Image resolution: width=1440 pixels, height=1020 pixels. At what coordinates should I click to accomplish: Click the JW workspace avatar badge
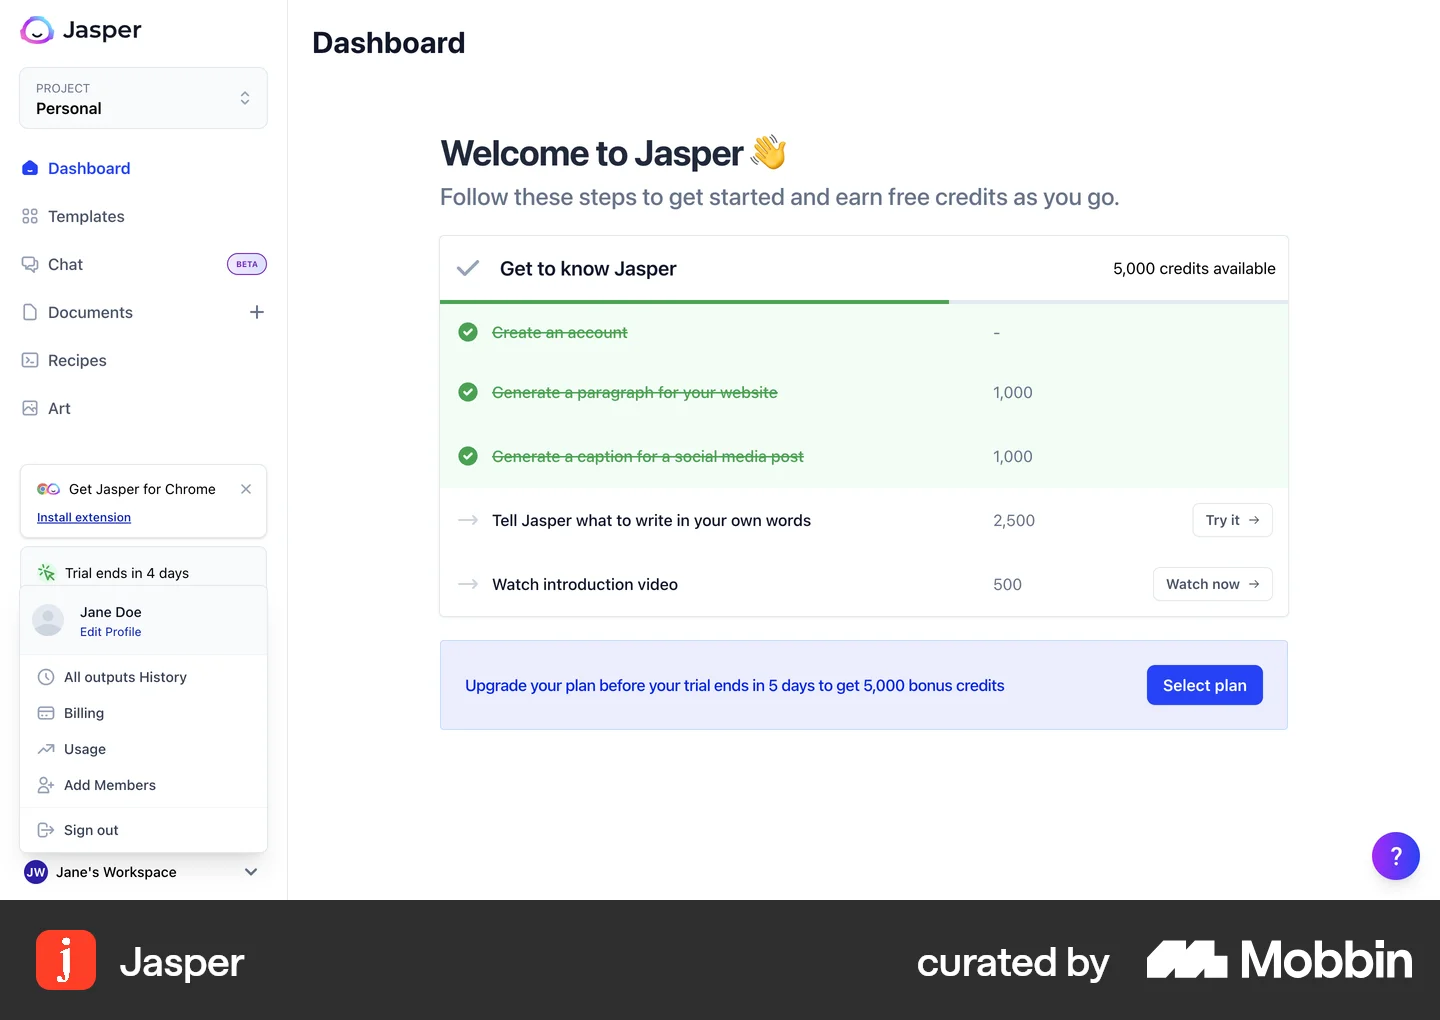(36, 872)
